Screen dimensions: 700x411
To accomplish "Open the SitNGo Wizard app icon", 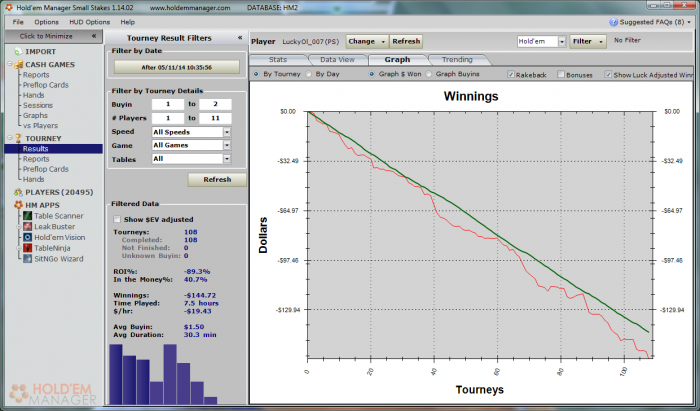I will point(28,259).
